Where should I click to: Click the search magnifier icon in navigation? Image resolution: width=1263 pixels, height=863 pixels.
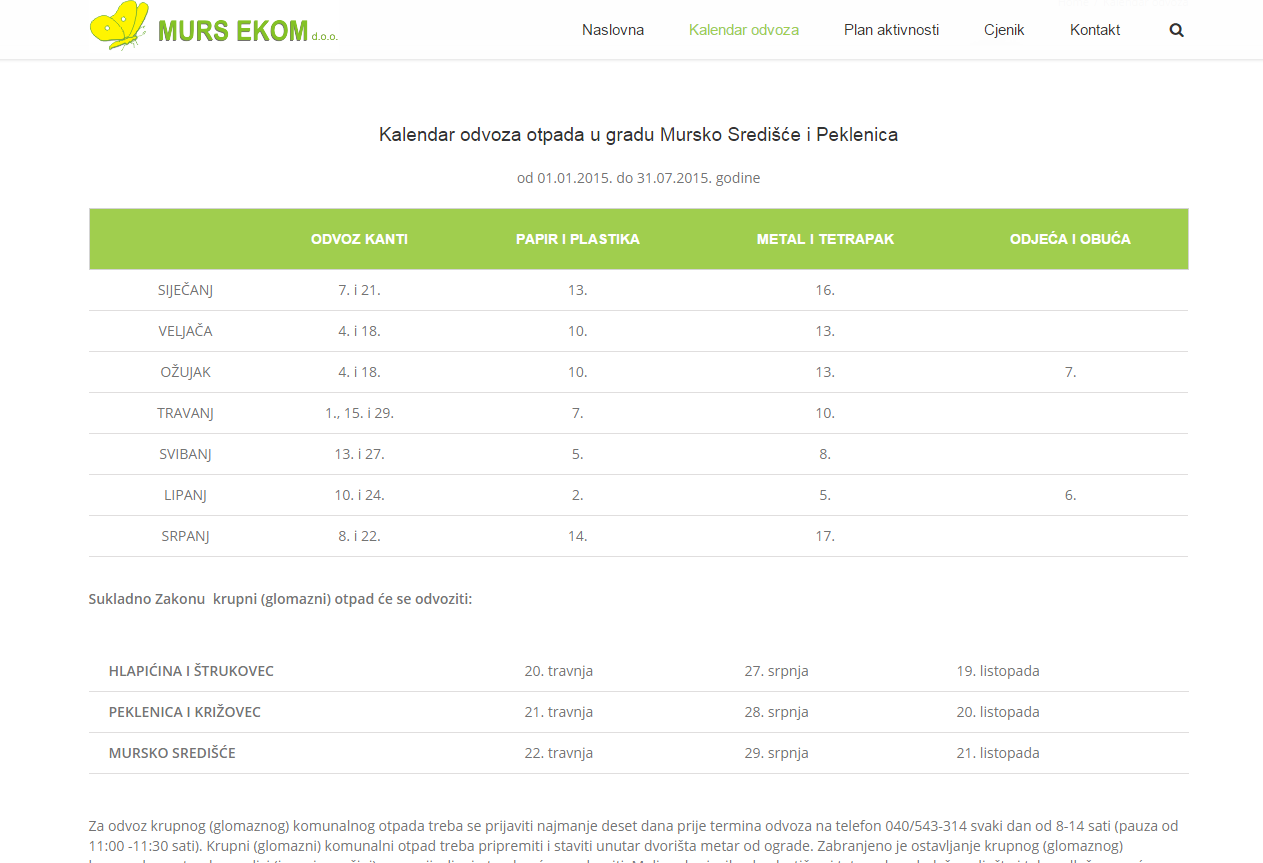click(x=1176, y=30)
